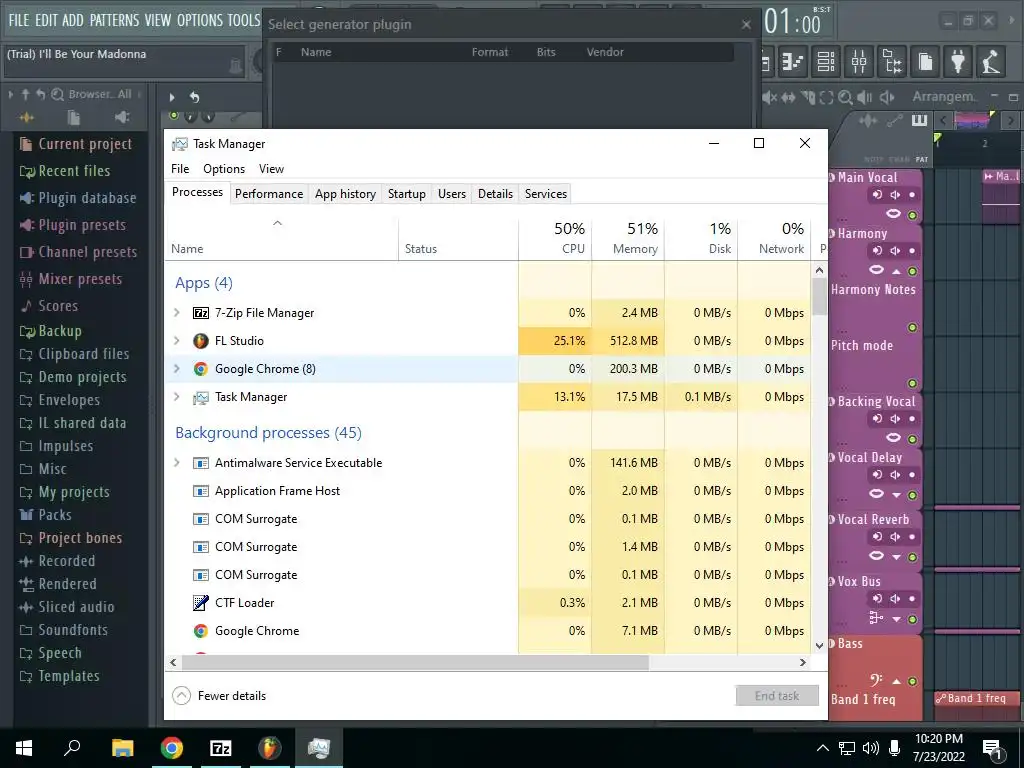This screenshot has width=1024, height=768.
Task: Collapse details with Fewer details chevron
Action: 182,696
